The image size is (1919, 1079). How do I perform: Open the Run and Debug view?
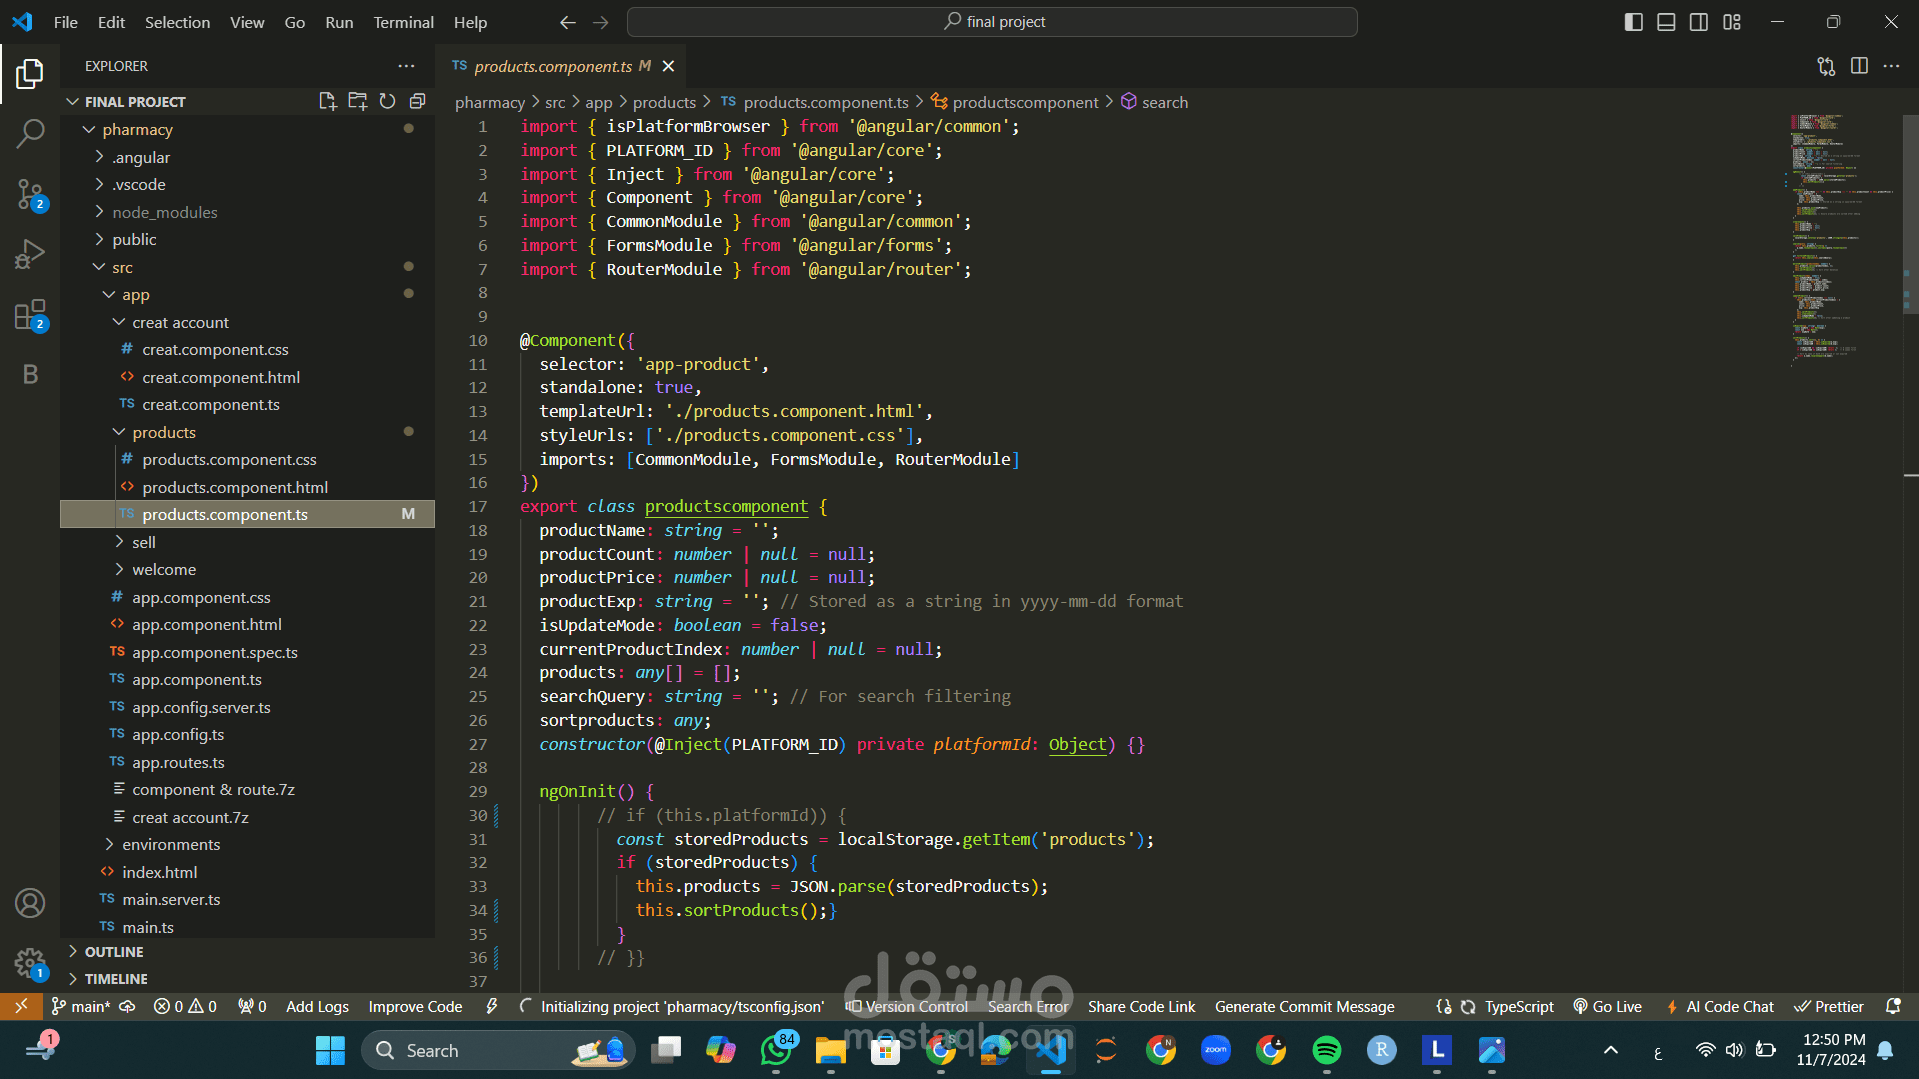(x=30, y=254)
